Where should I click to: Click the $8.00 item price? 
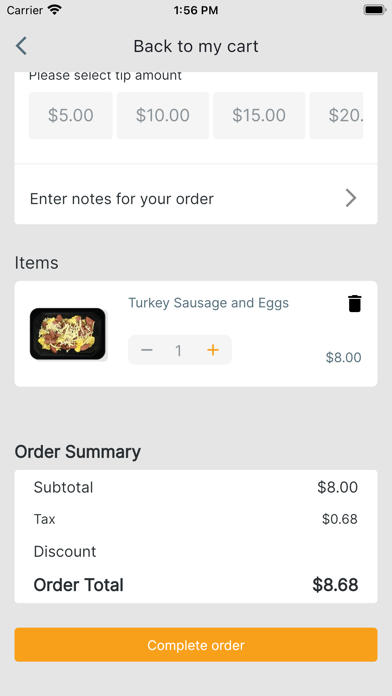click(344, 357)
